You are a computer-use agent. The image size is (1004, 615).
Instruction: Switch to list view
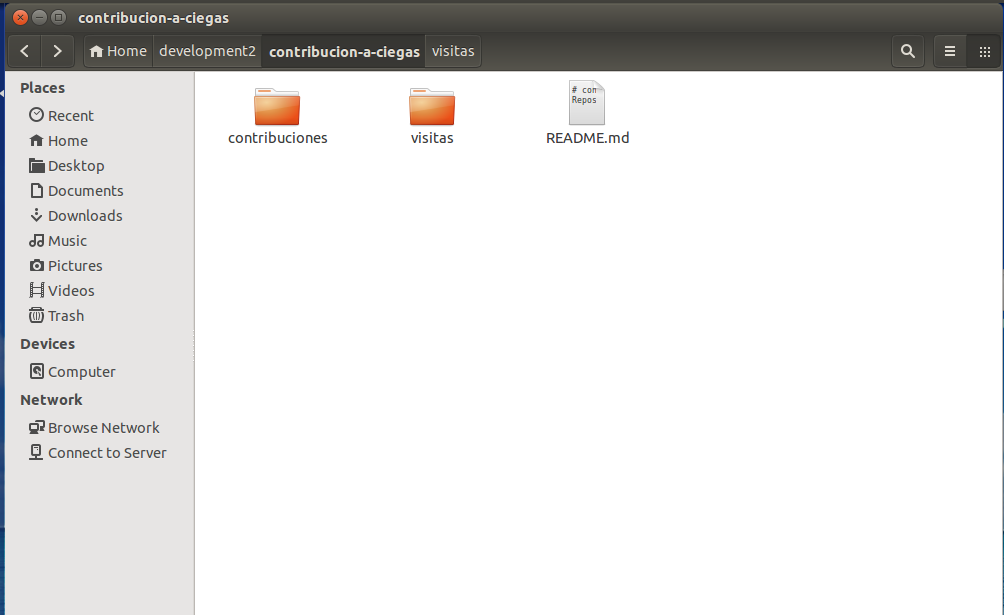pyautogui.click(x=950, y=51)
